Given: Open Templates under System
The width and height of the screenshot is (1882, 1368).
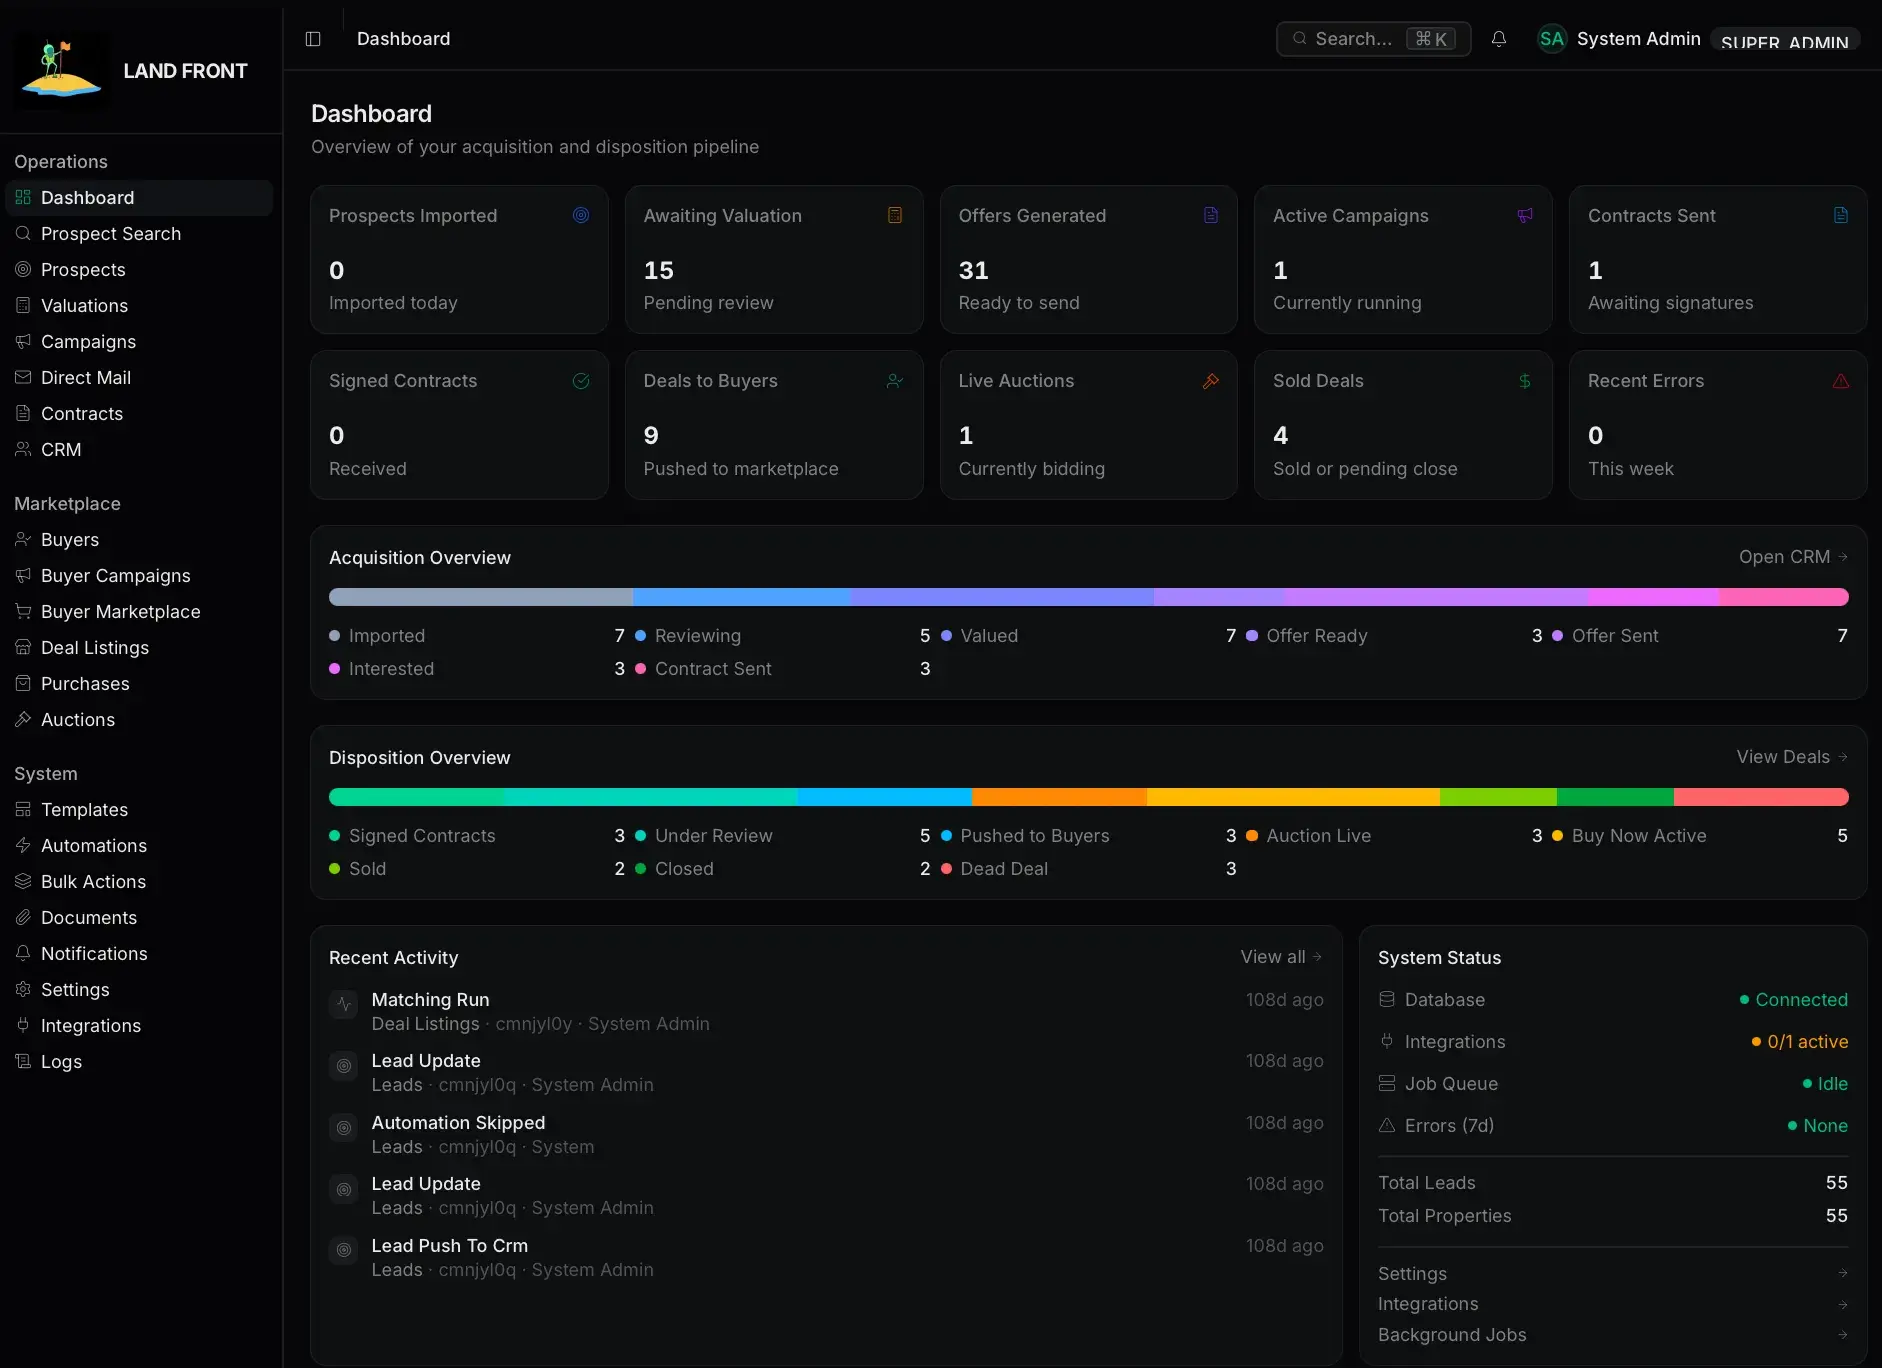Looking at the screenshot, I should [139, 810].
